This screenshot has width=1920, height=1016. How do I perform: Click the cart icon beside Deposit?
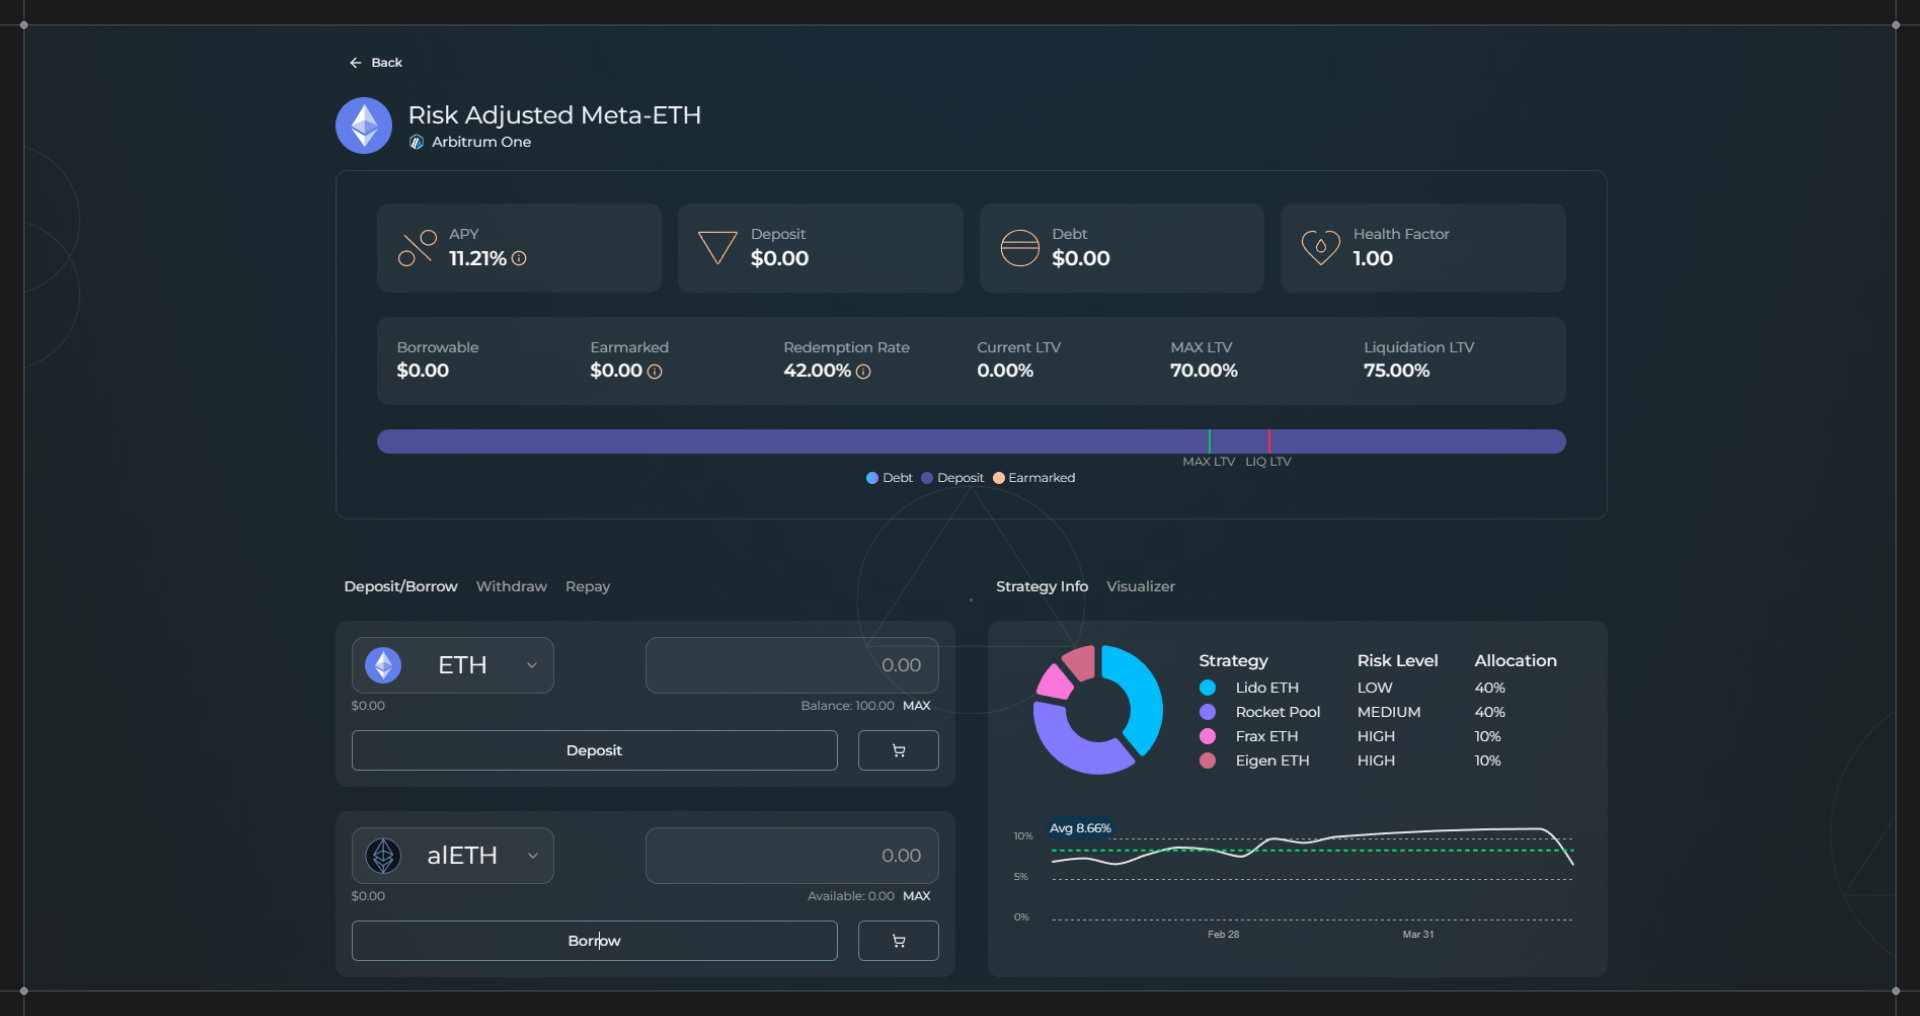tap(898, 751)
